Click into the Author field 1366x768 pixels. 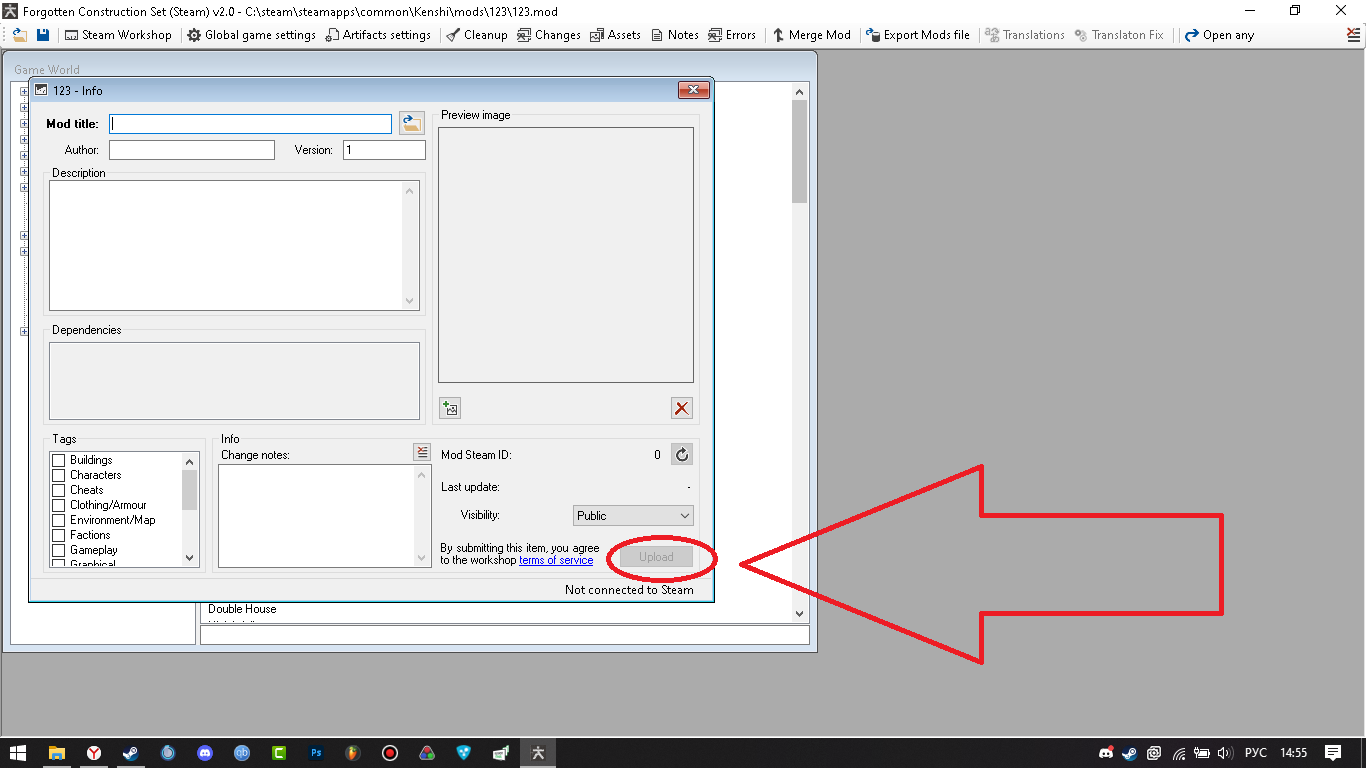pos(192,150)
